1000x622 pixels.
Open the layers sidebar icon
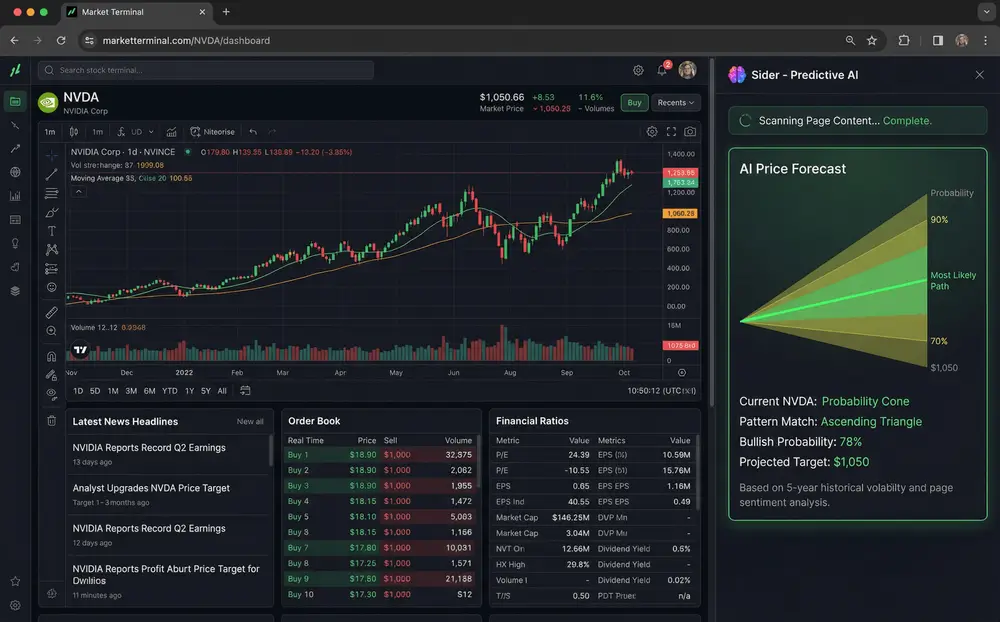[15, 291]
